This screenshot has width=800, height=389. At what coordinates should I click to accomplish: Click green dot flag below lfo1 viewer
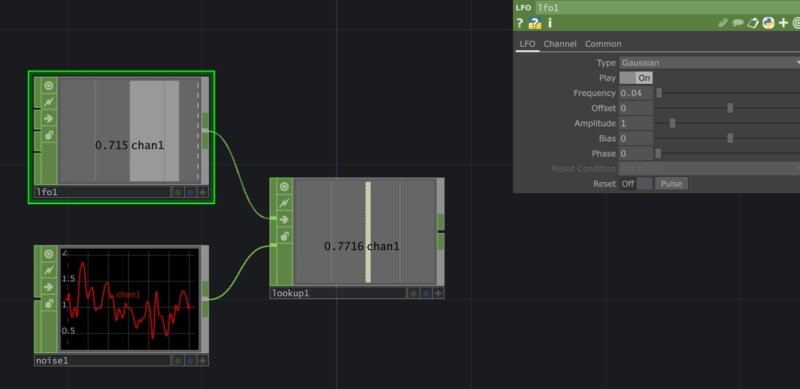[x=178, y=192]
